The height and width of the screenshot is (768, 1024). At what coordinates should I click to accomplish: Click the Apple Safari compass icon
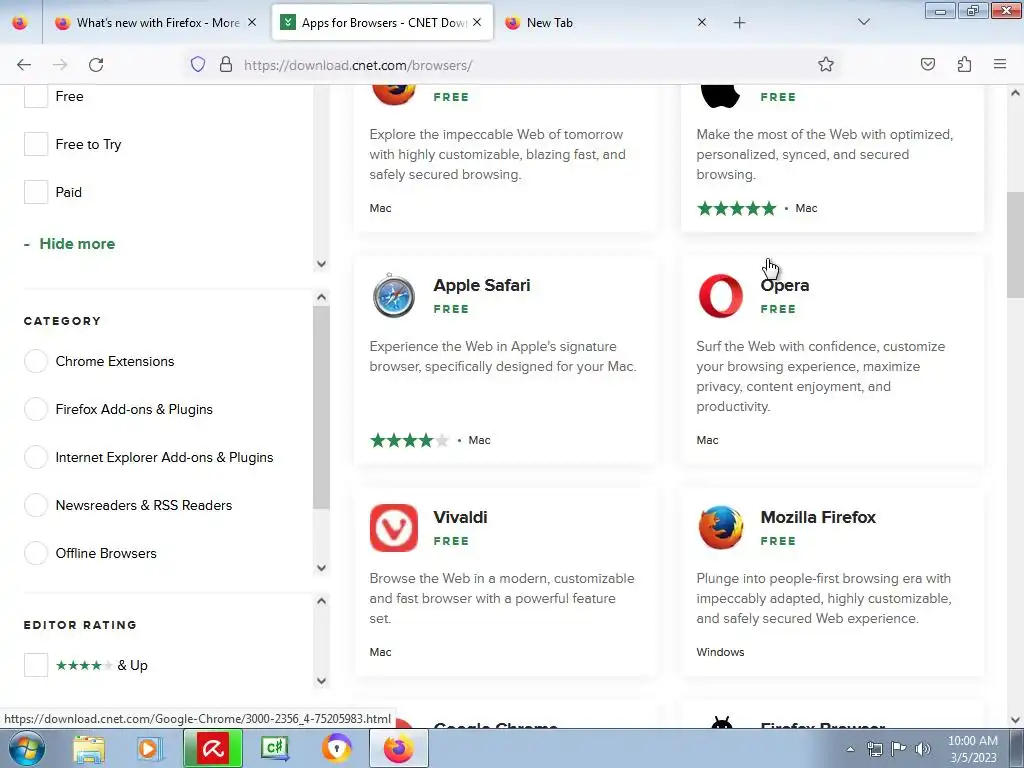click(x=394, y=296)
